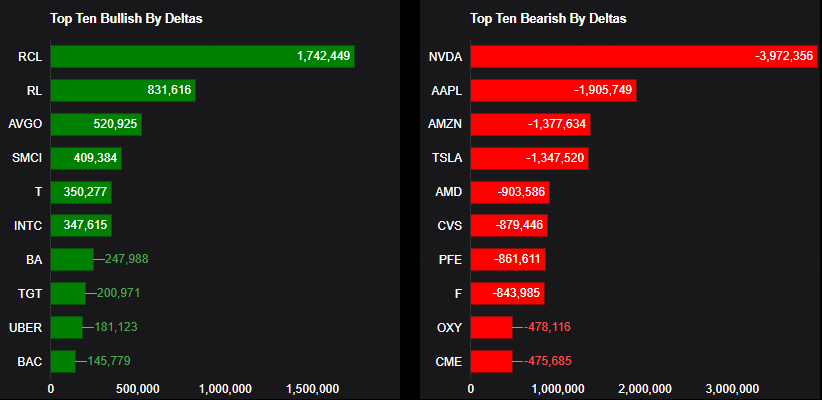Click the PFE ticker label

click(450, 259)
